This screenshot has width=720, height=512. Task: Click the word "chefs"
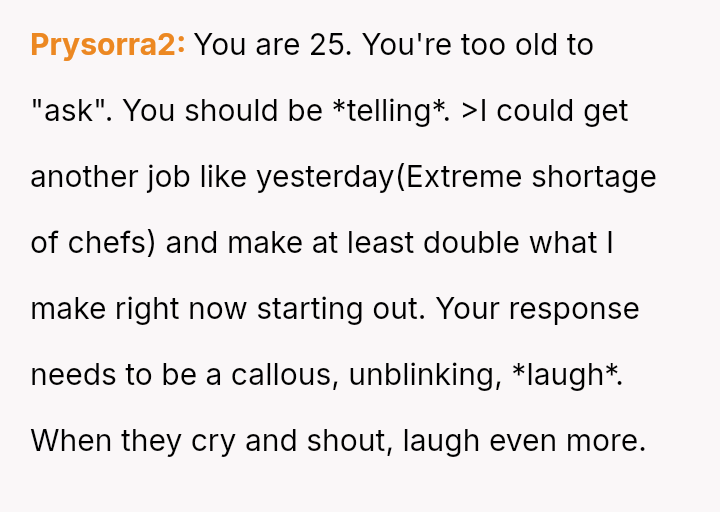pos(110,243)
